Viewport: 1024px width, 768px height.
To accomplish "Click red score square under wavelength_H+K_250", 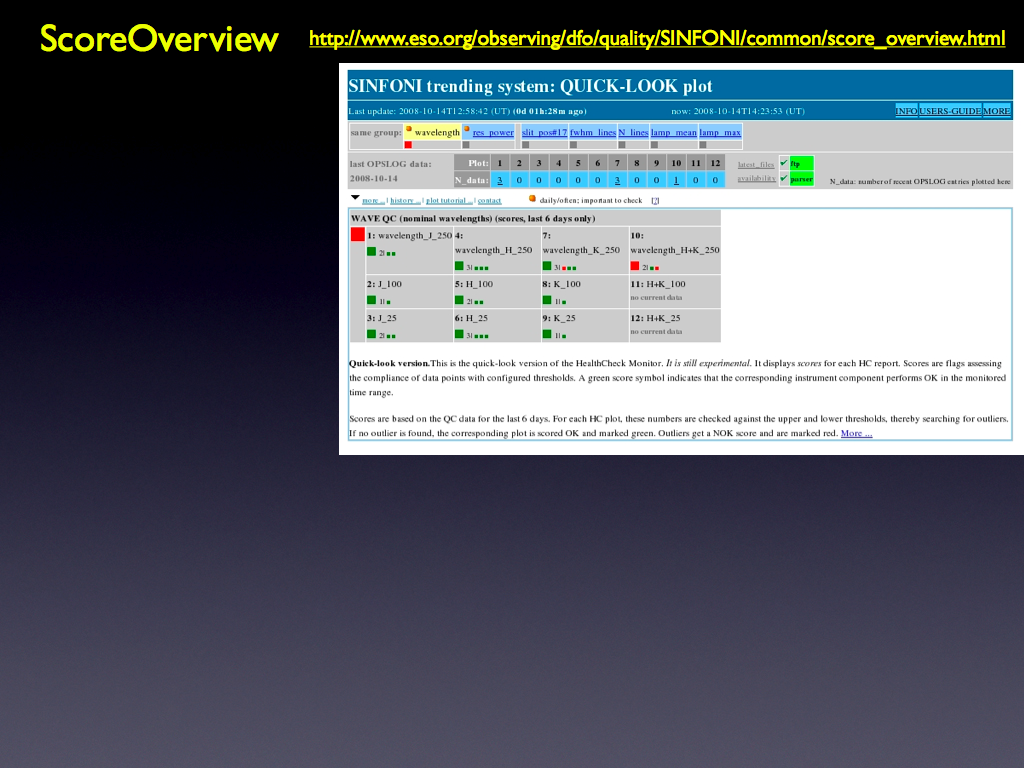I will pos(635,266).
